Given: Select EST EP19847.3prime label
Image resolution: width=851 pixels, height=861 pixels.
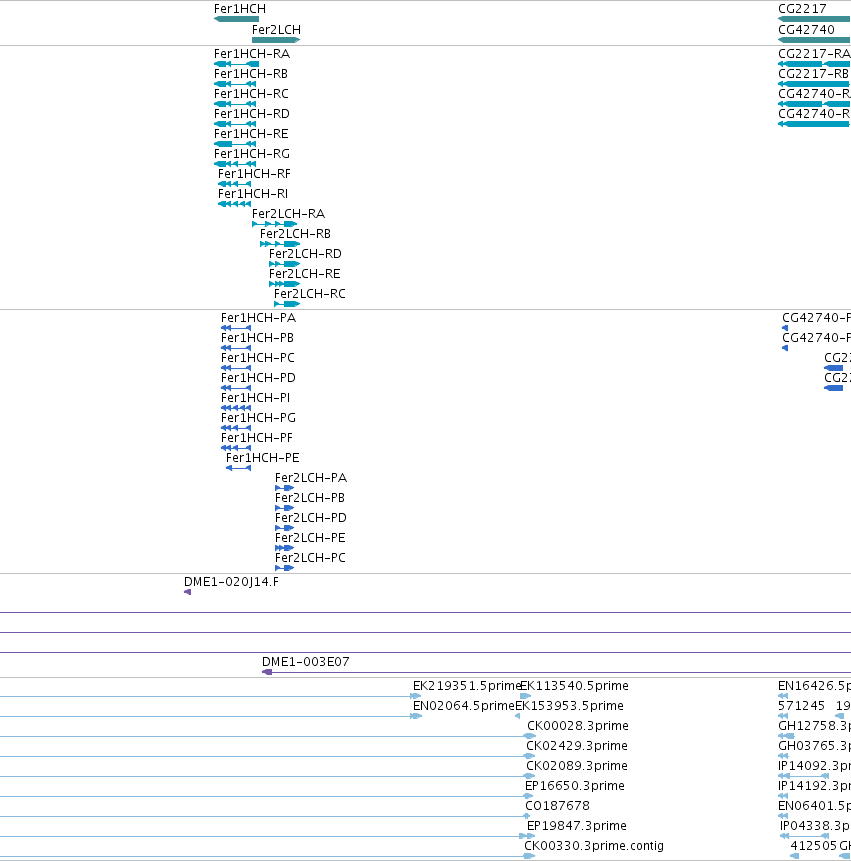Looking at the screenshot, I should coord(576,826).
